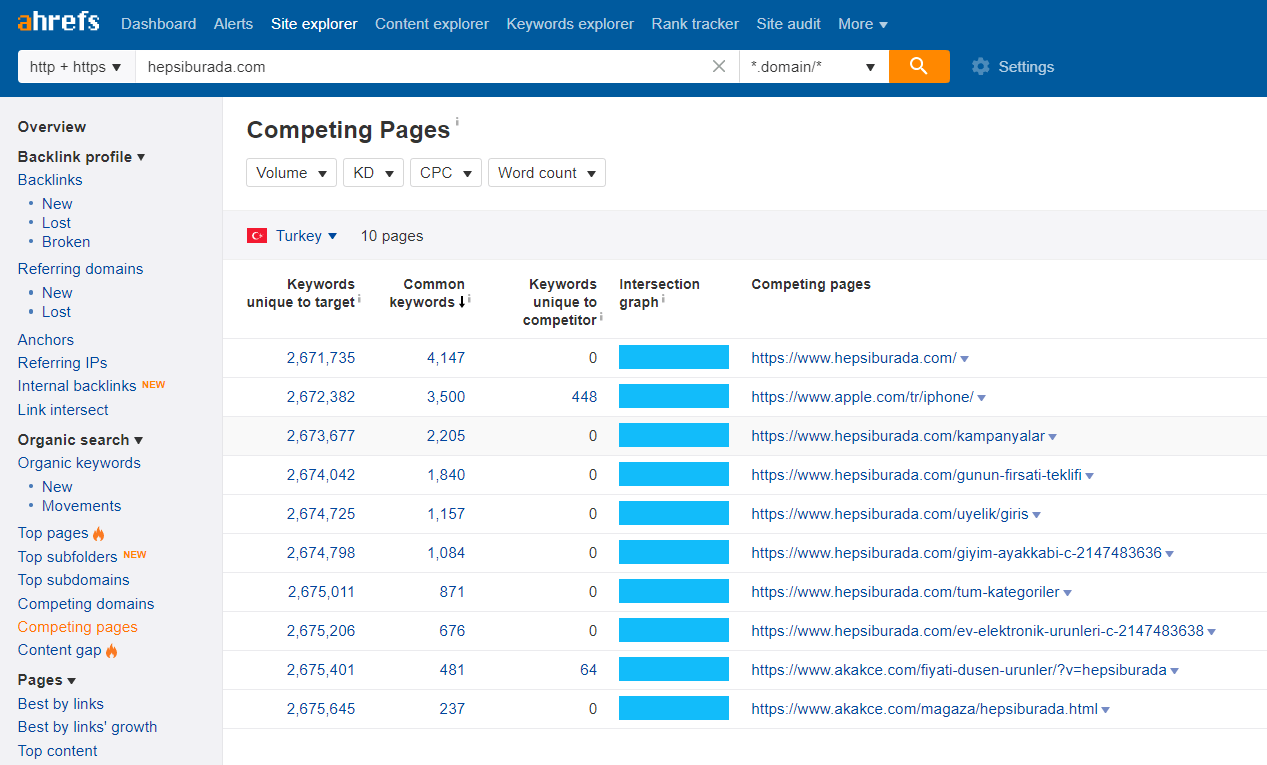Viewport: 1267px width, 765px height.
Task: Open Rank tracker in top navigation
Action: 695,24
